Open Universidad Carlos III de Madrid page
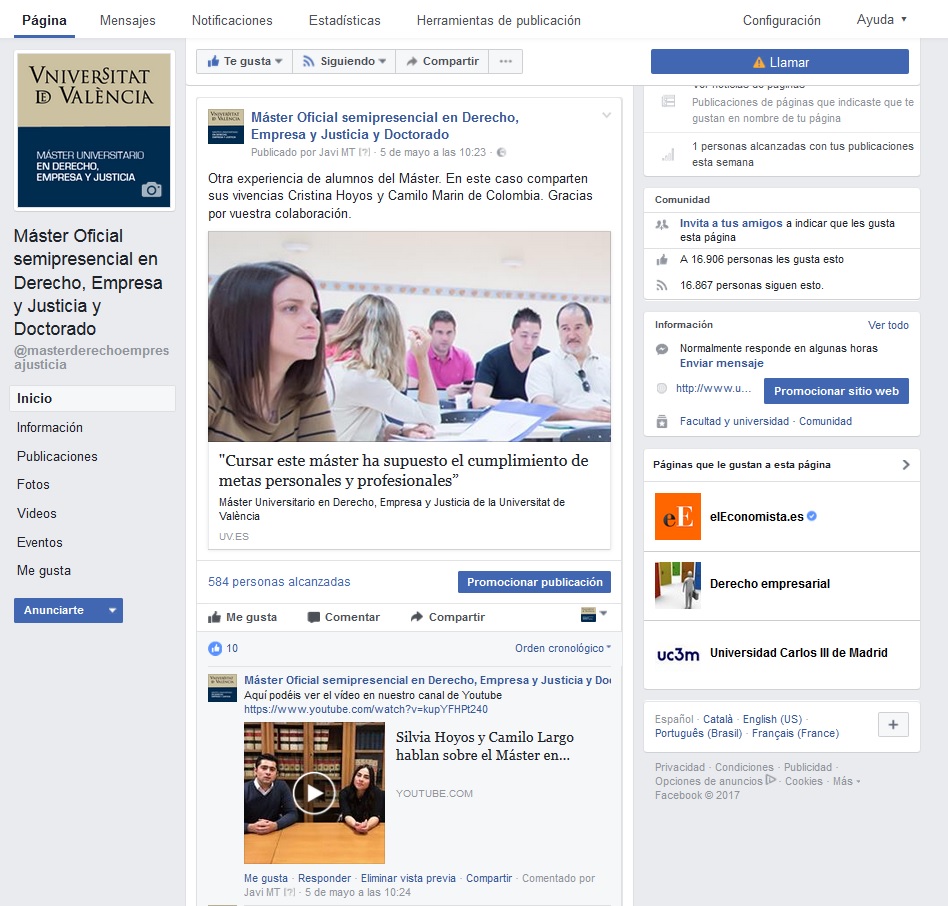Viewport: 948px width, 906px height. tap(799, 653)
